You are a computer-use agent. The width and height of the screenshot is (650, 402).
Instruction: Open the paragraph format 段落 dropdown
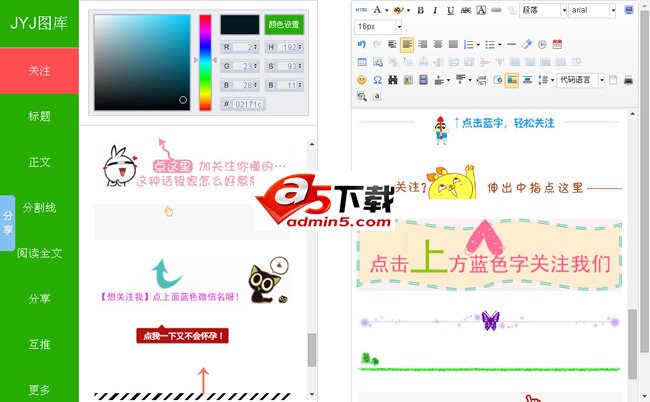(543, 10)
